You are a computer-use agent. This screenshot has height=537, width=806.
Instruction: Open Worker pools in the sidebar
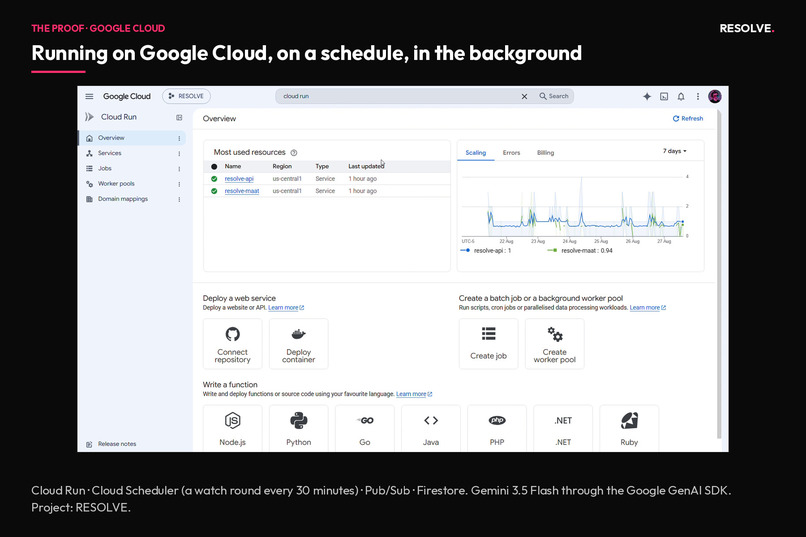click(116, 183)
